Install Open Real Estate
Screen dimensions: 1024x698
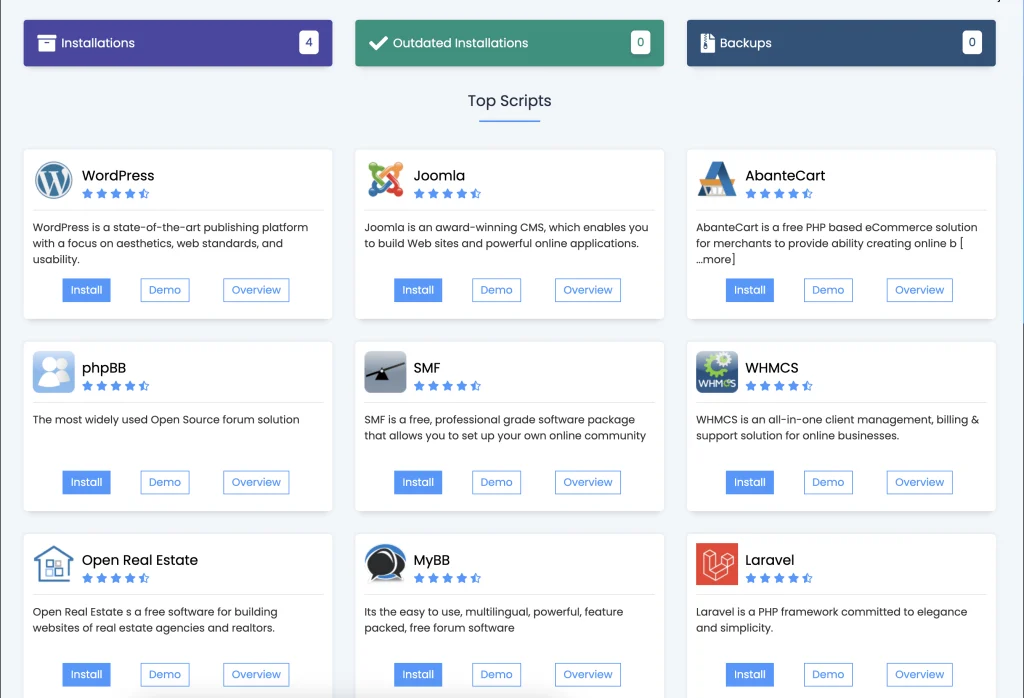pos(86,674)
